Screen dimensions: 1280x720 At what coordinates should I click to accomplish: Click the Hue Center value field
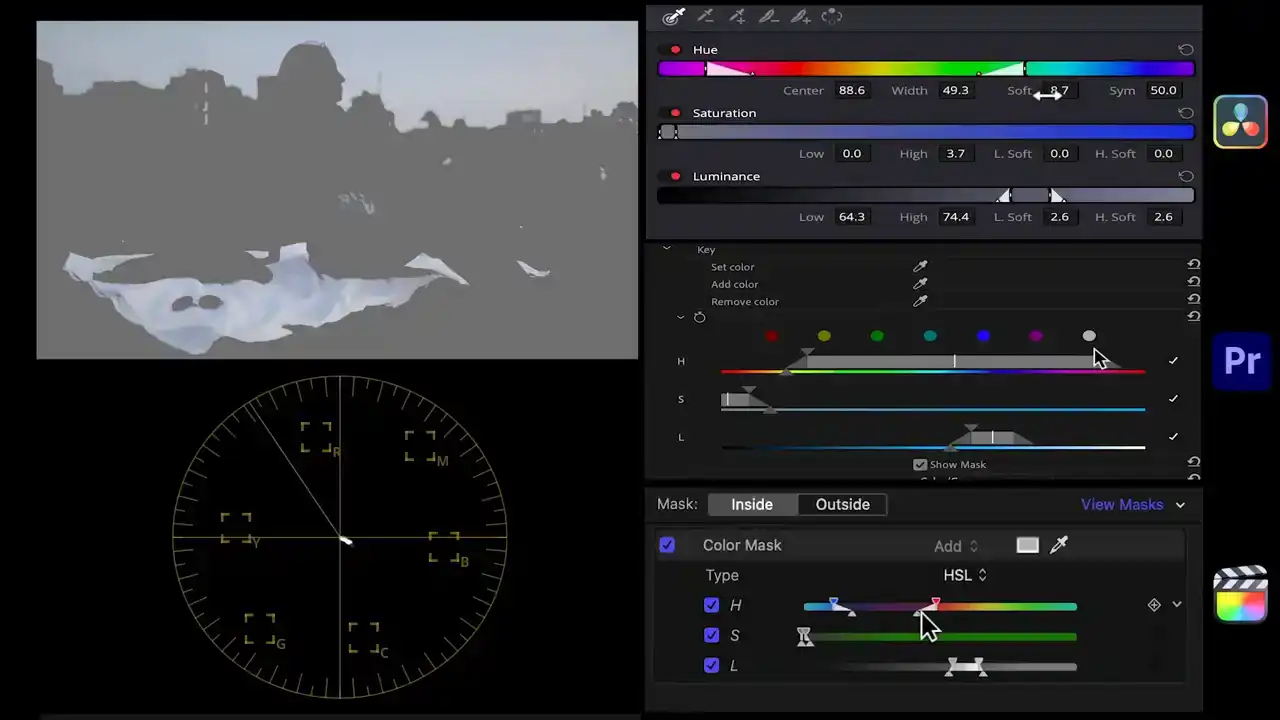click(x=852, y=90)
